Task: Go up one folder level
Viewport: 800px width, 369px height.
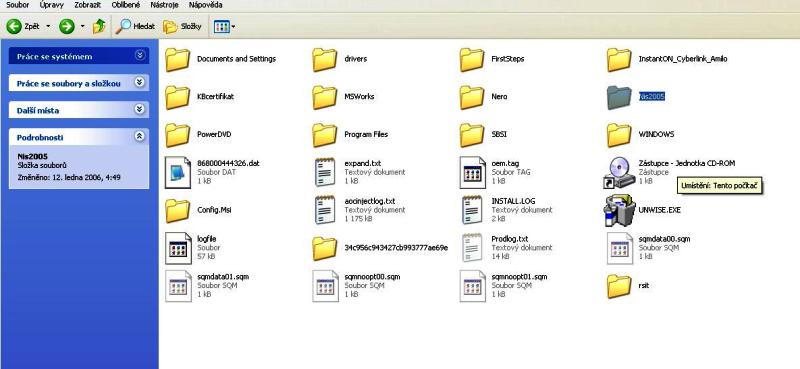Action: click(99, 26)
